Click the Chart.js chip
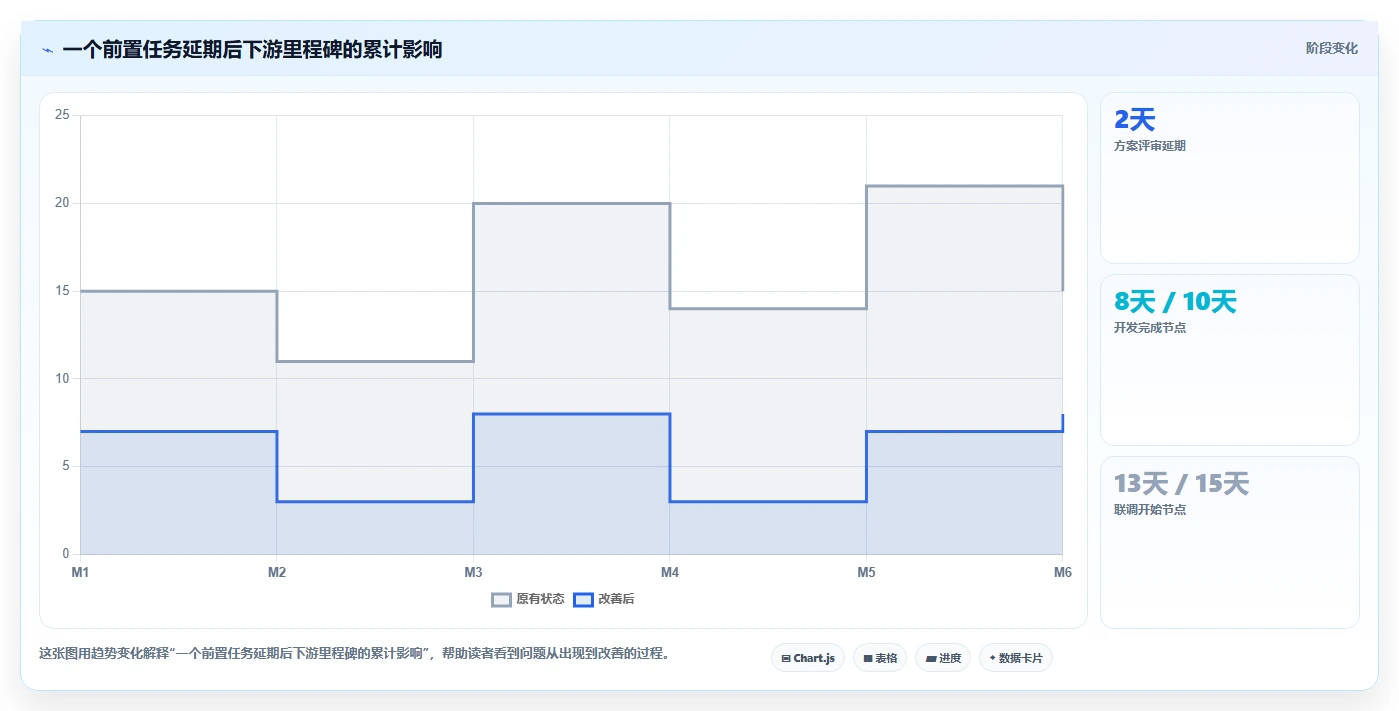This screenshot has width=1399, height=711. [808, 658]
